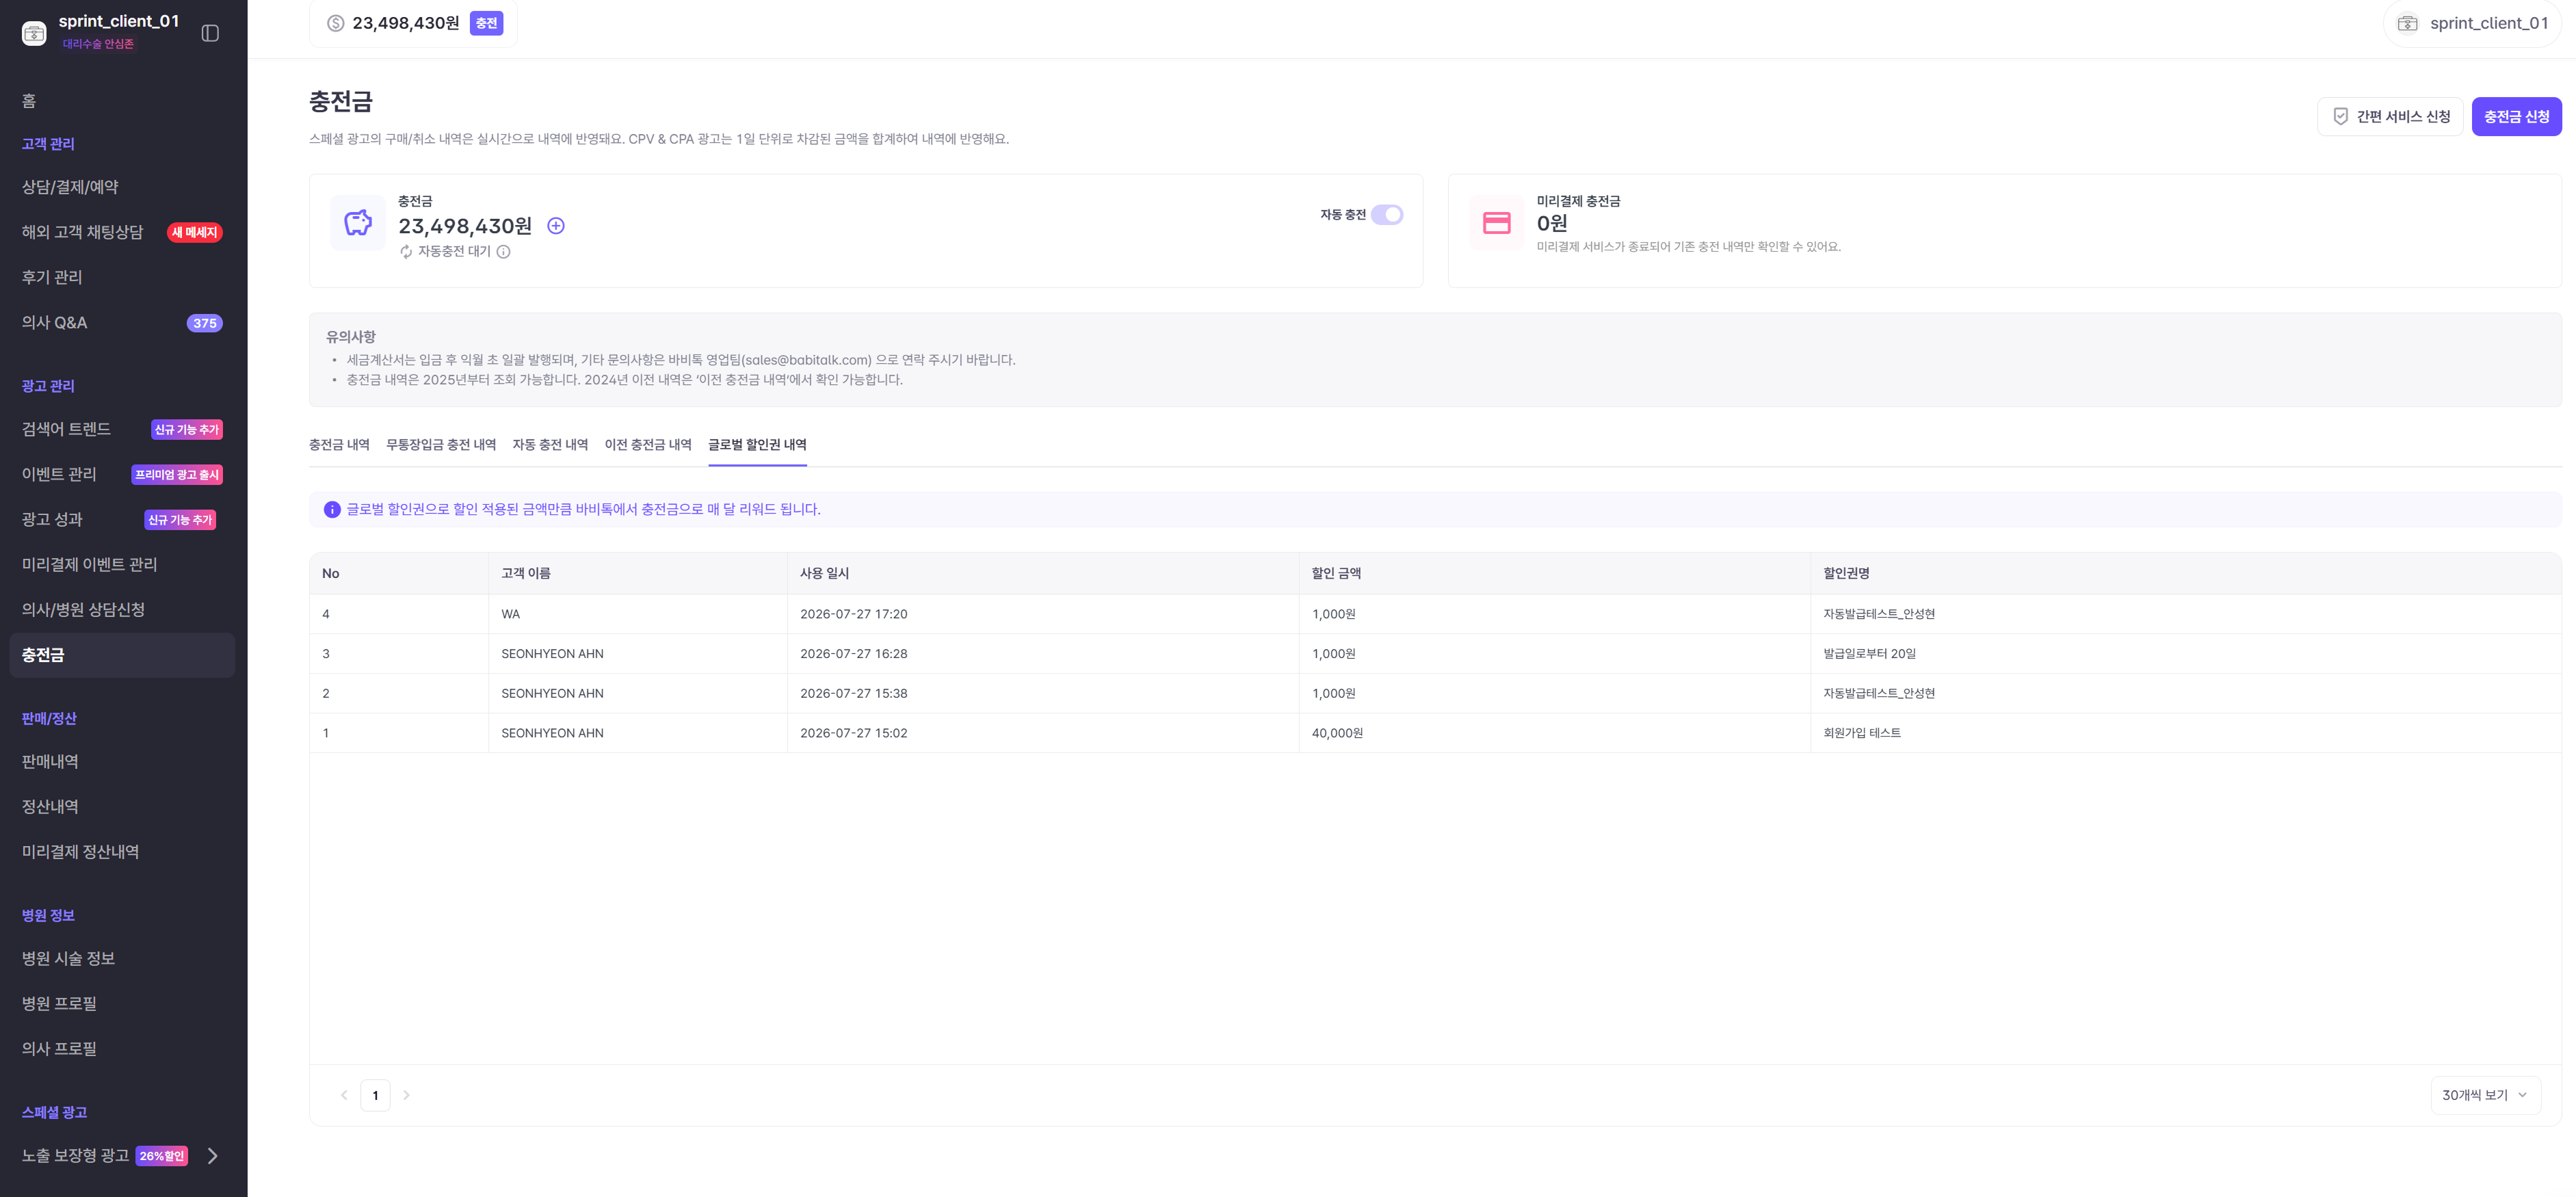Click the 375 badge on 의사 Q&A

[205, 323]
